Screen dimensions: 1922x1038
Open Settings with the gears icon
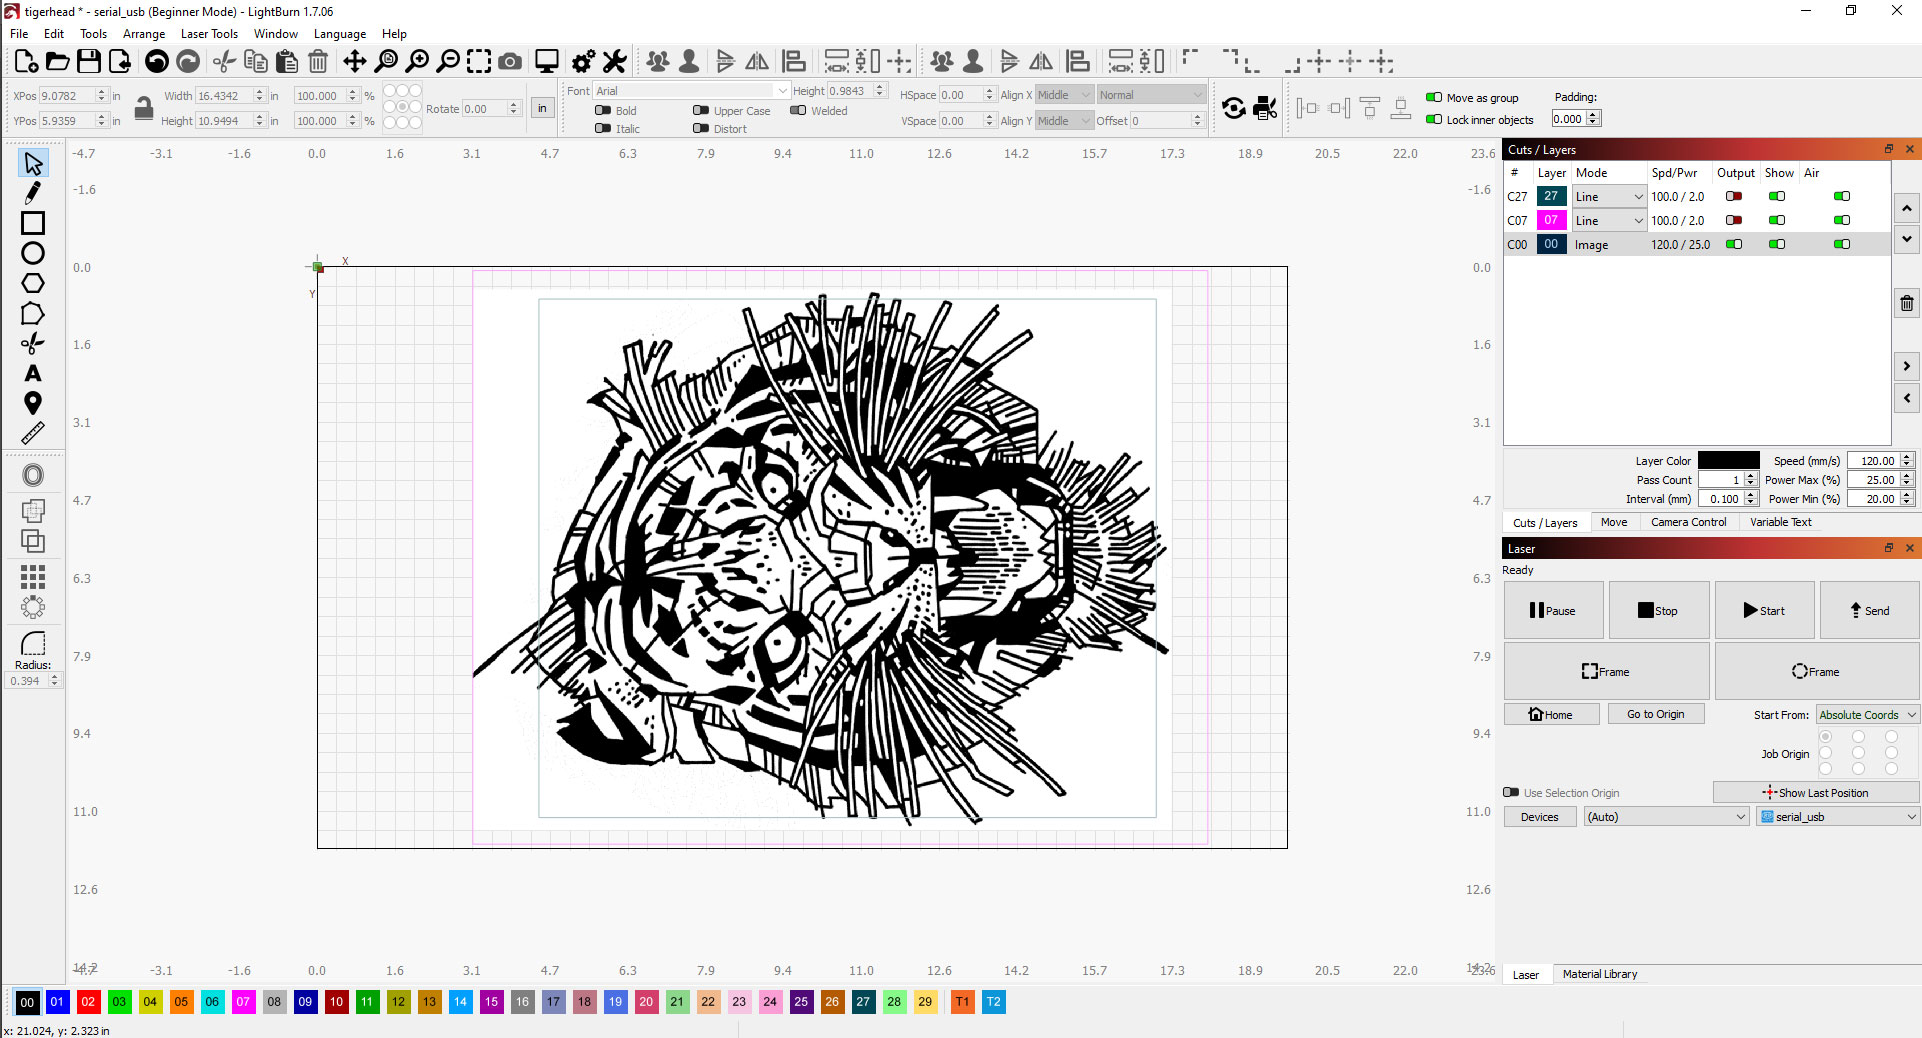[x=584, y=62]
